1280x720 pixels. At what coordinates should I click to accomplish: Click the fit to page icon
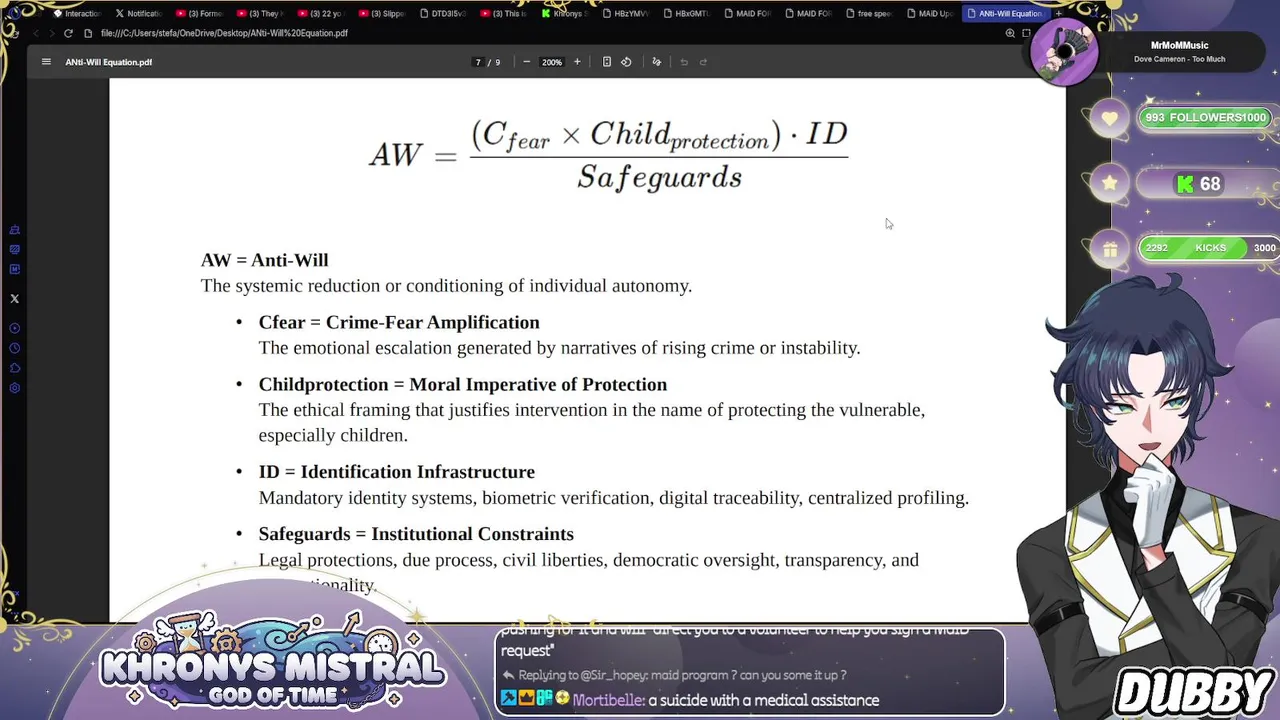point(607,62)
